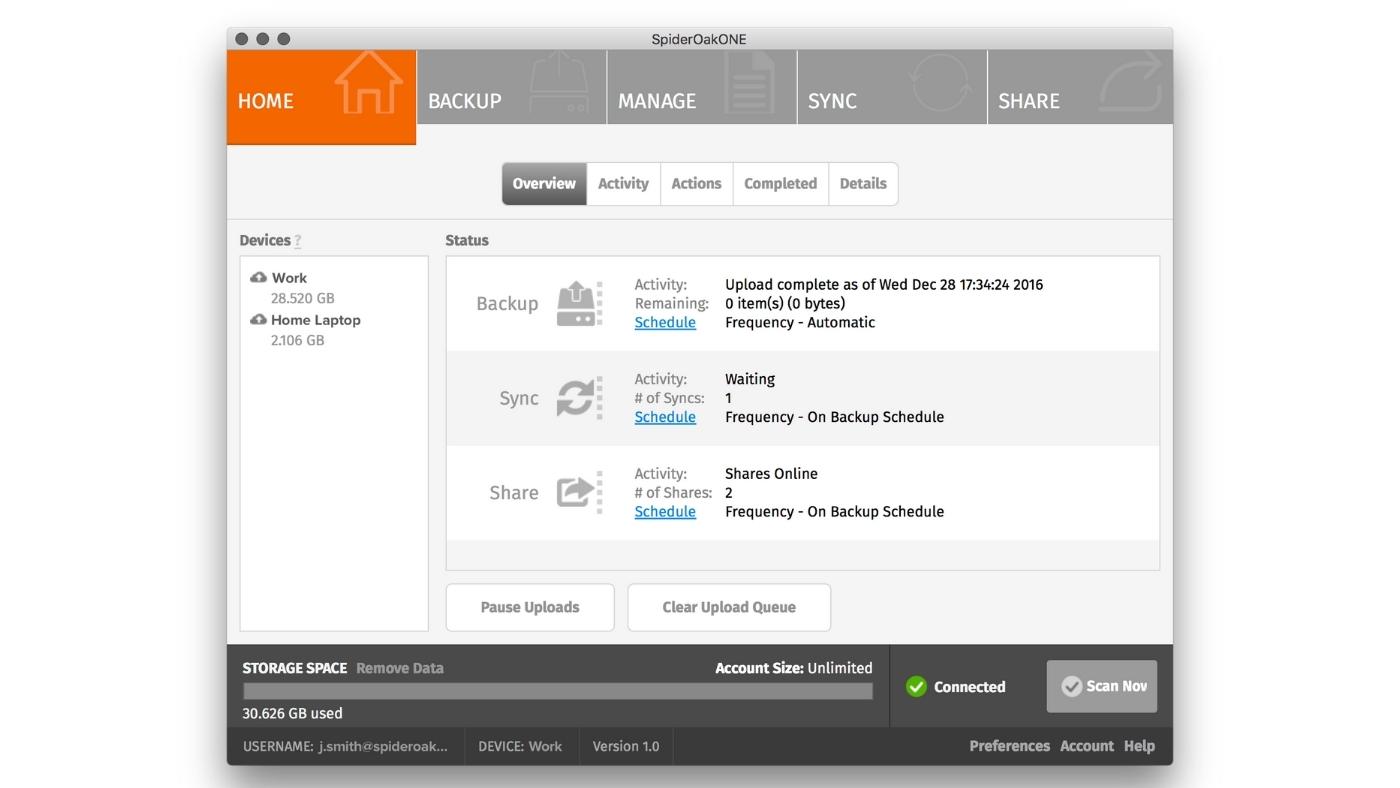Open the Help footer link
This screenshot has height=788, width=1400.
click(1139, 746)
